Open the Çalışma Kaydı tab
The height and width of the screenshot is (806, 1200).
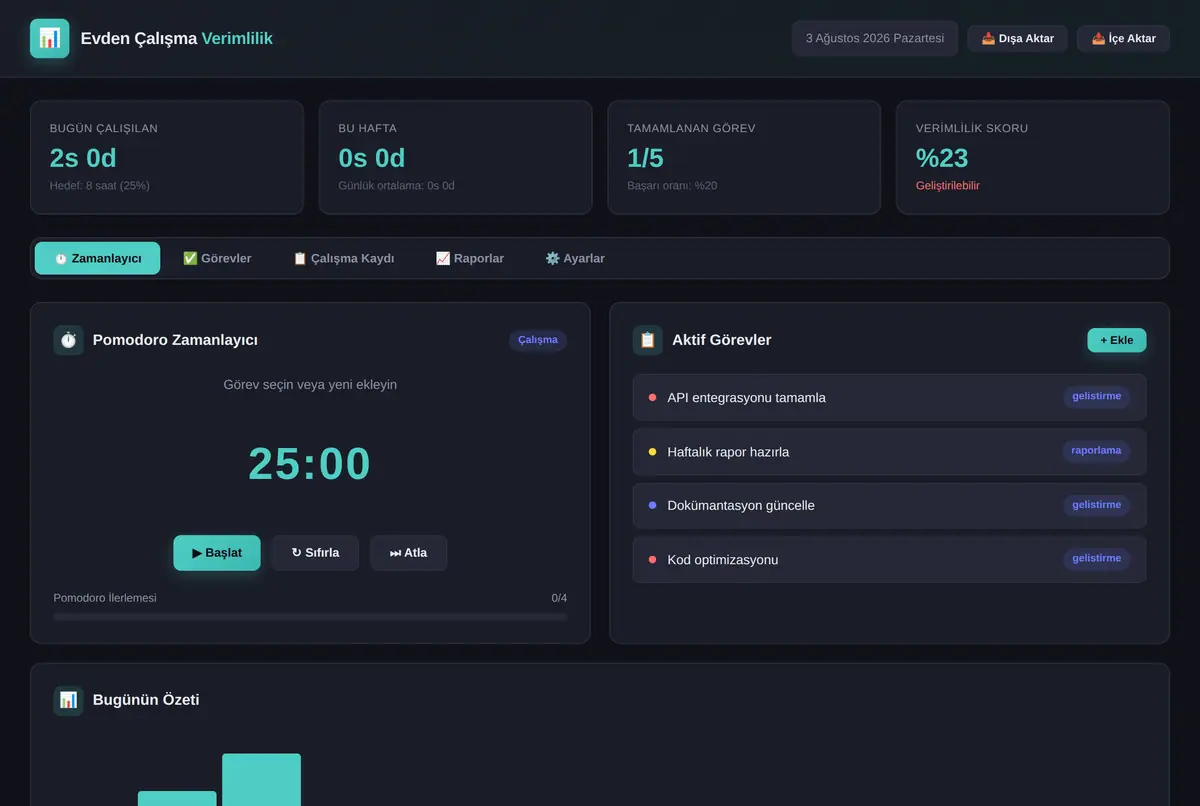click(343, 258)
